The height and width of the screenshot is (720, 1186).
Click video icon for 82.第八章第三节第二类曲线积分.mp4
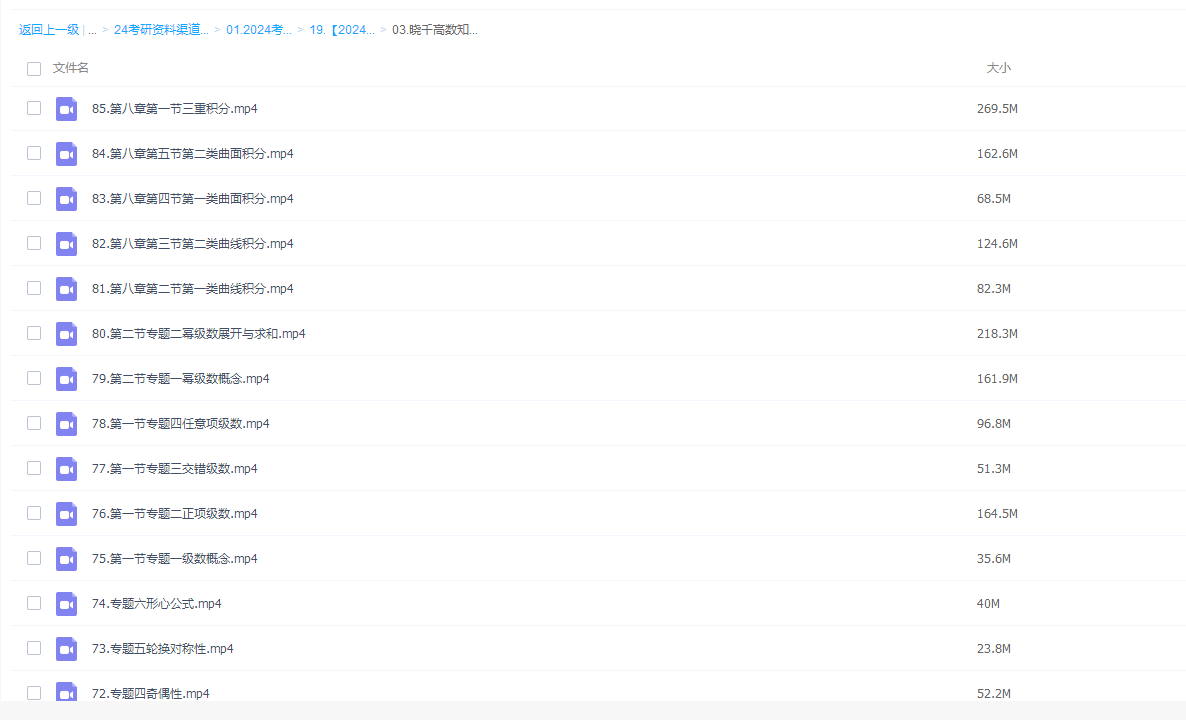coord(66,244)
